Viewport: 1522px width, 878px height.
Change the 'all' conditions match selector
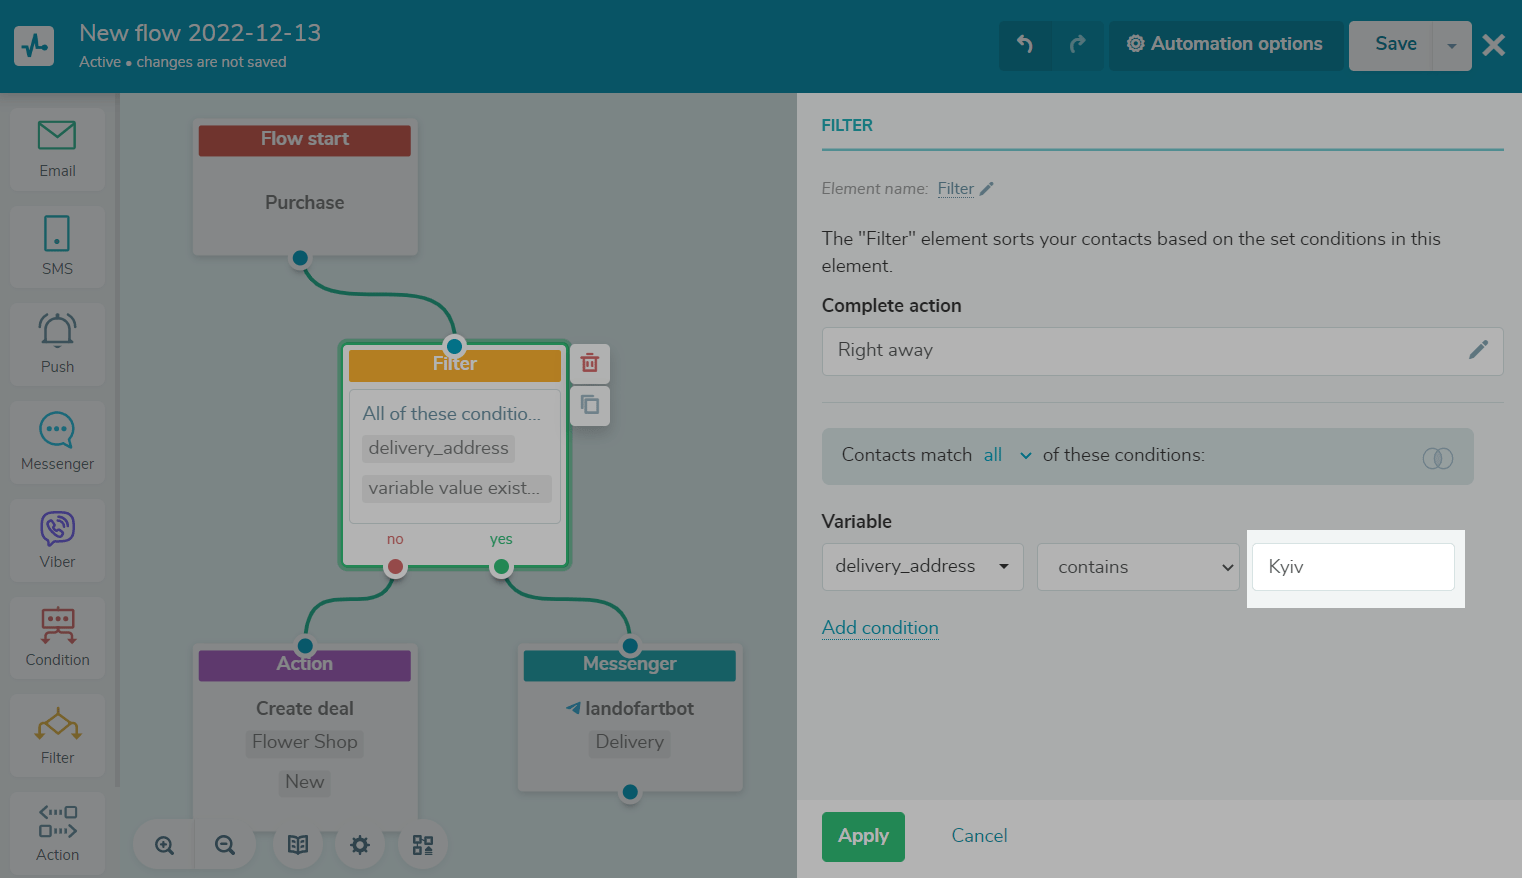point(1007,455)
